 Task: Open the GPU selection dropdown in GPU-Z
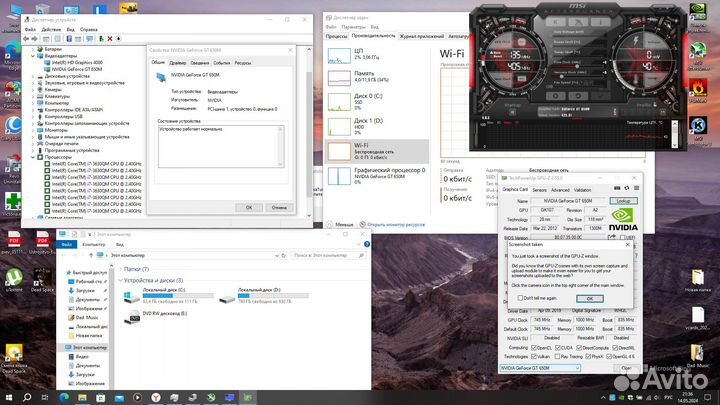(540, 368)
